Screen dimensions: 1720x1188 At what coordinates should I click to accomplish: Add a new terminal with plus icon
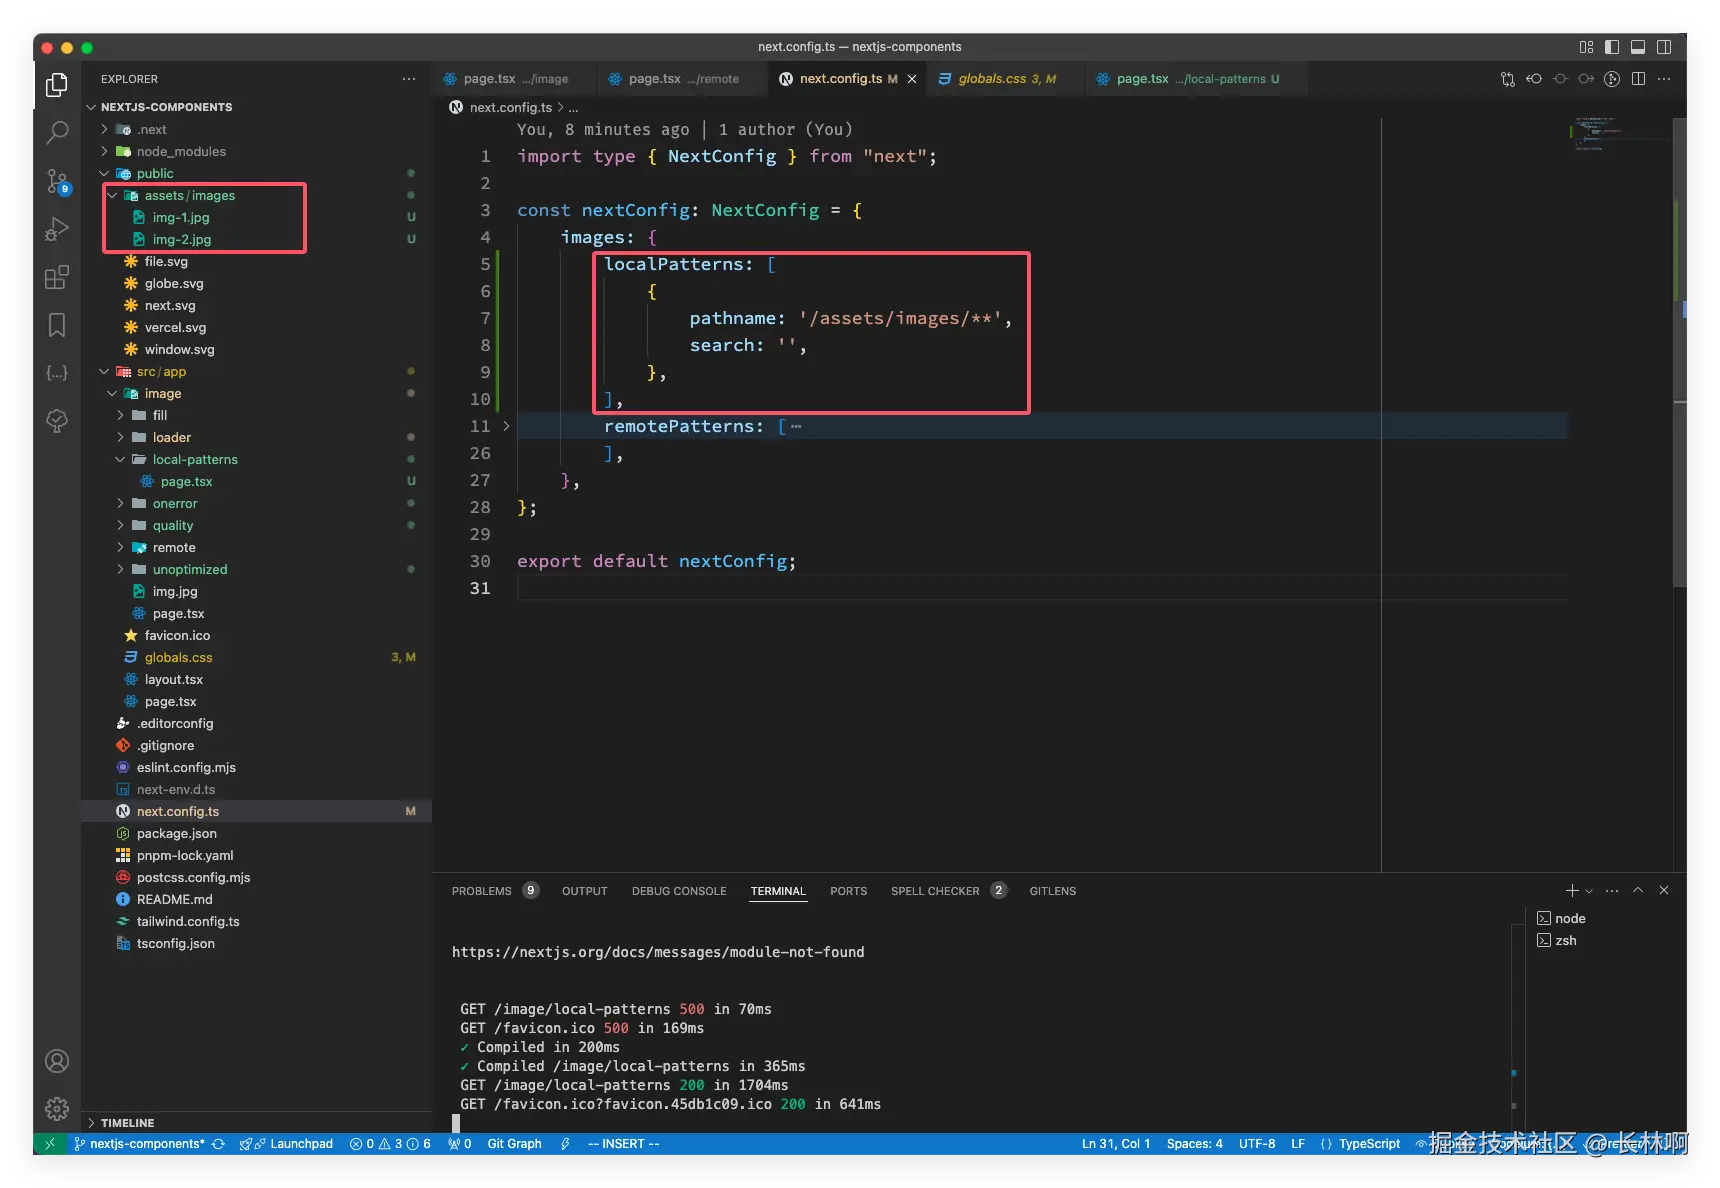[1571, 891]
